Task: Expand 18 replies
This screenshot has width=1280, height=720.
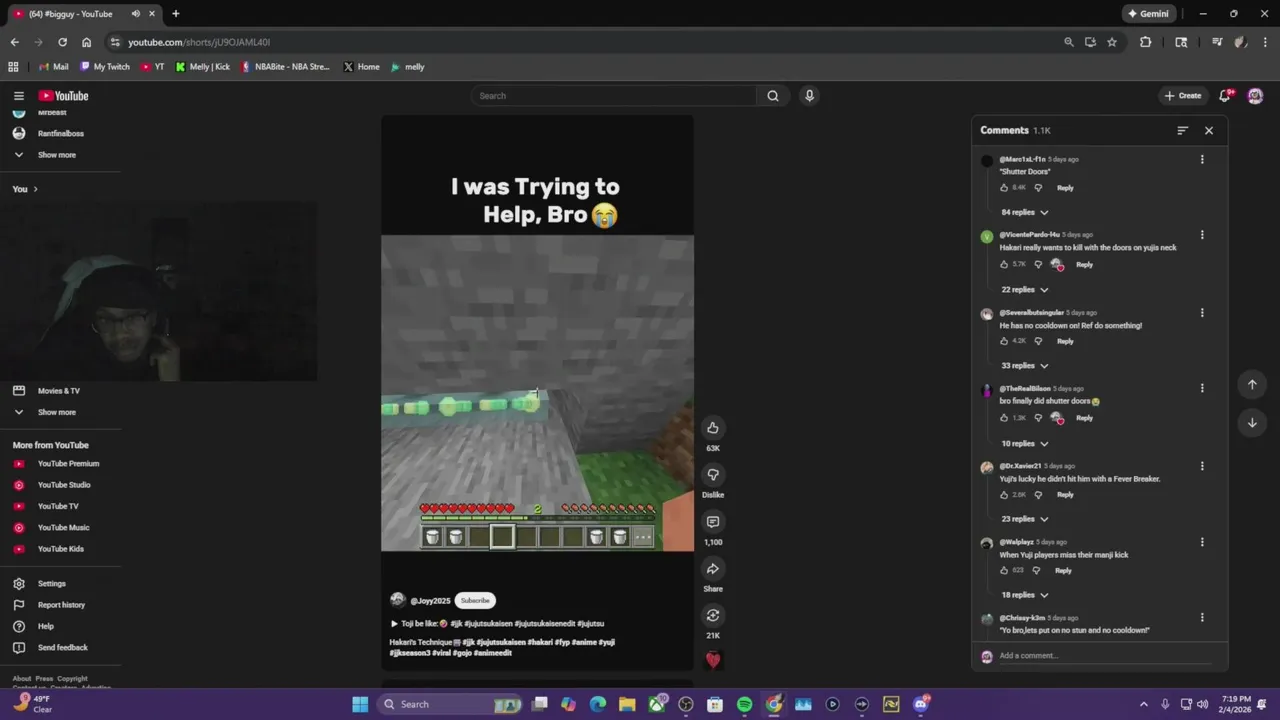Action: [x=1025, y=595]
